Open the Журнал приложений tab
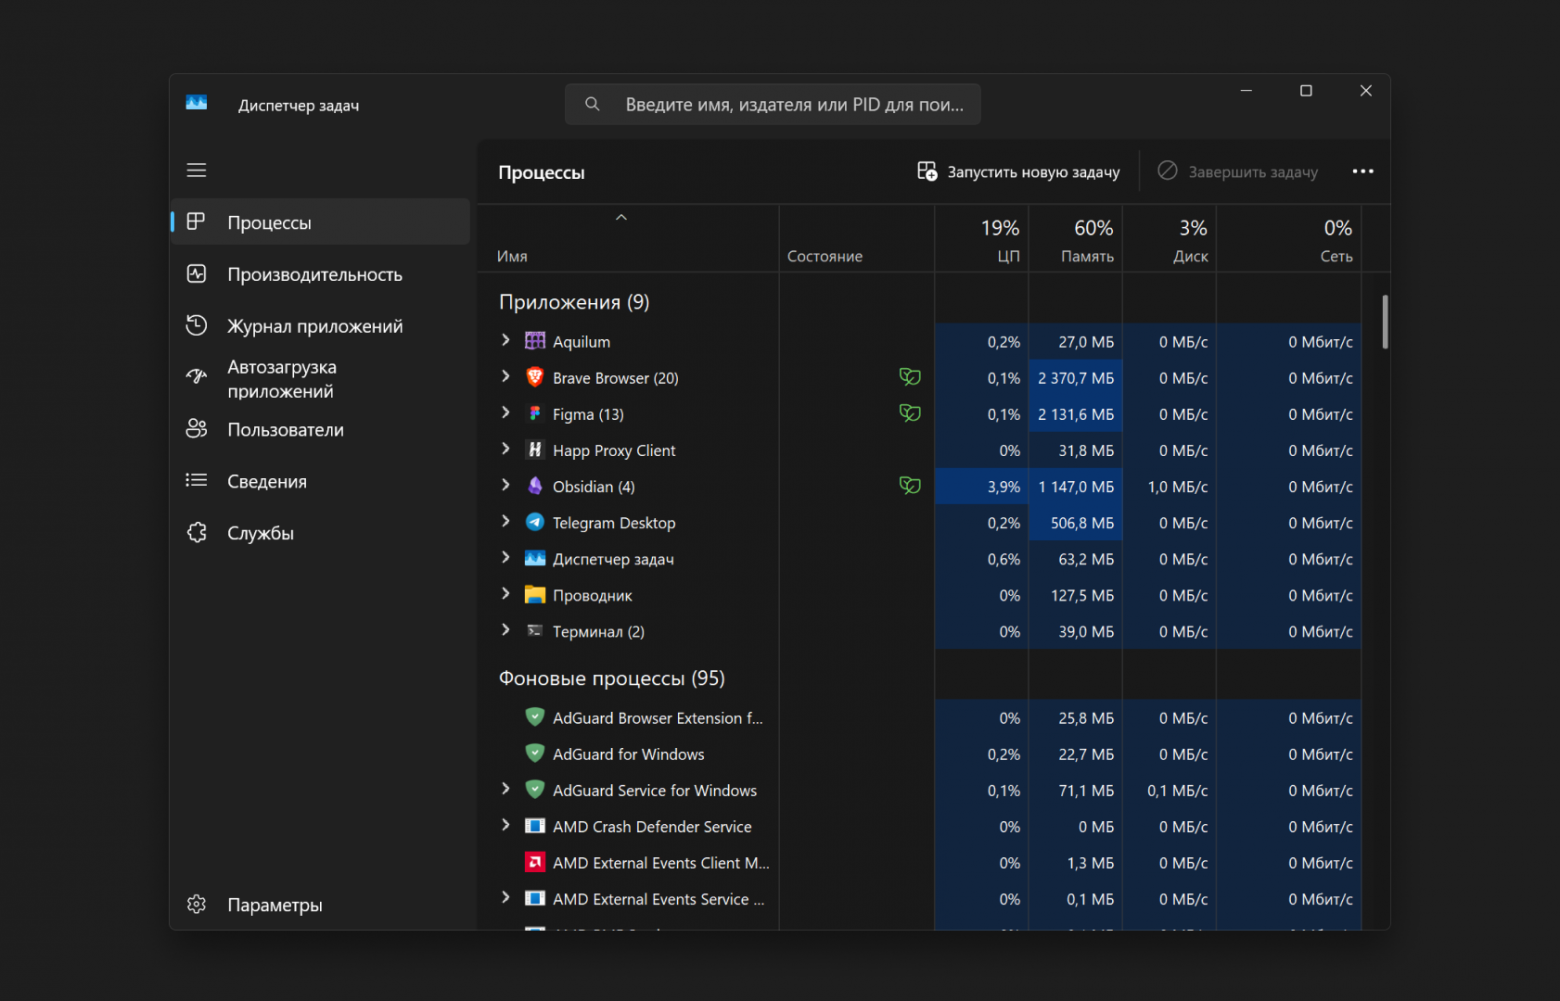 [x=320, y=326]
